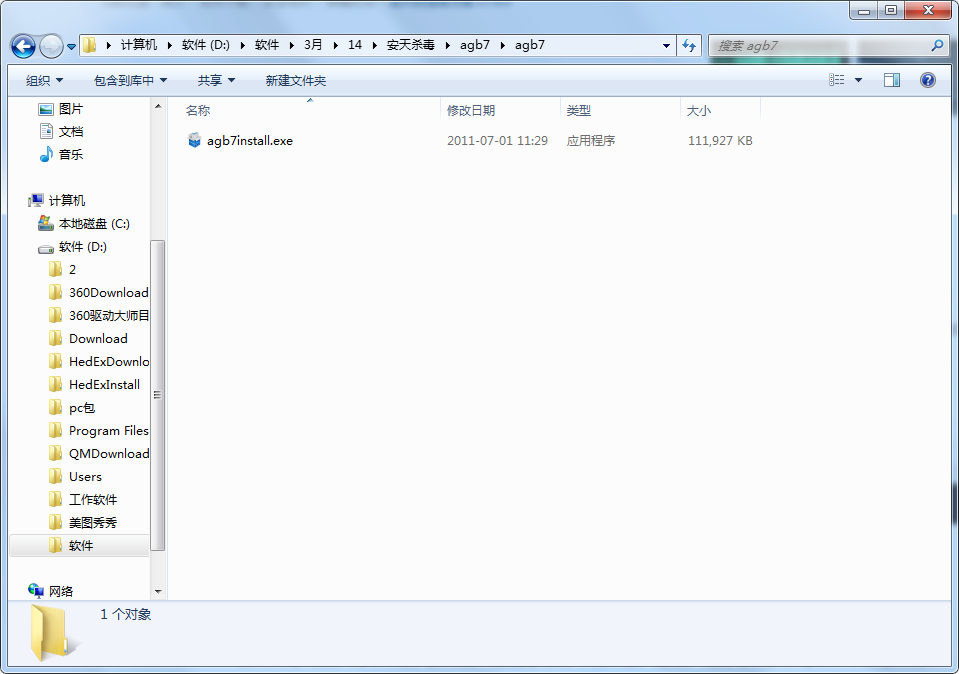Expand the arrow after 3月 in the breadcrumb
This screenshot has width=959, height=674.
(x=336, y=45)
